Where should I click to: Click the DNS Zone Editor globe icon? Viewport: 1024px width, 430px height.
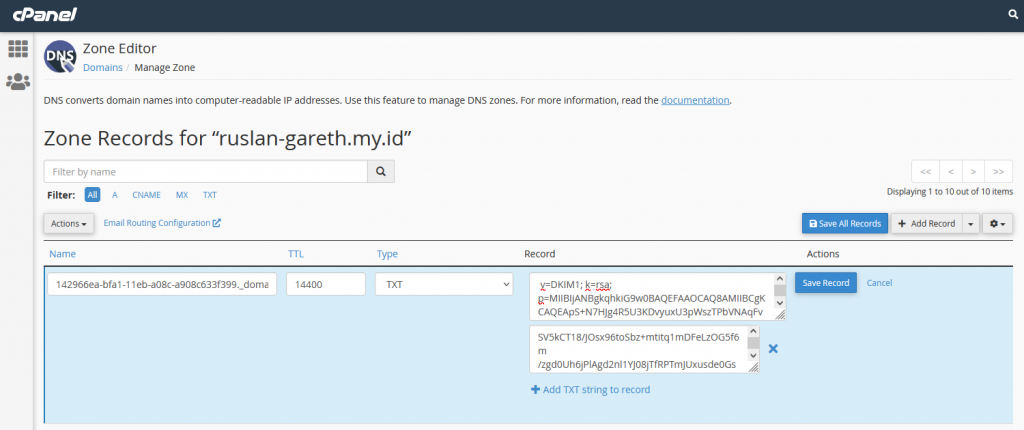(60, 57)
